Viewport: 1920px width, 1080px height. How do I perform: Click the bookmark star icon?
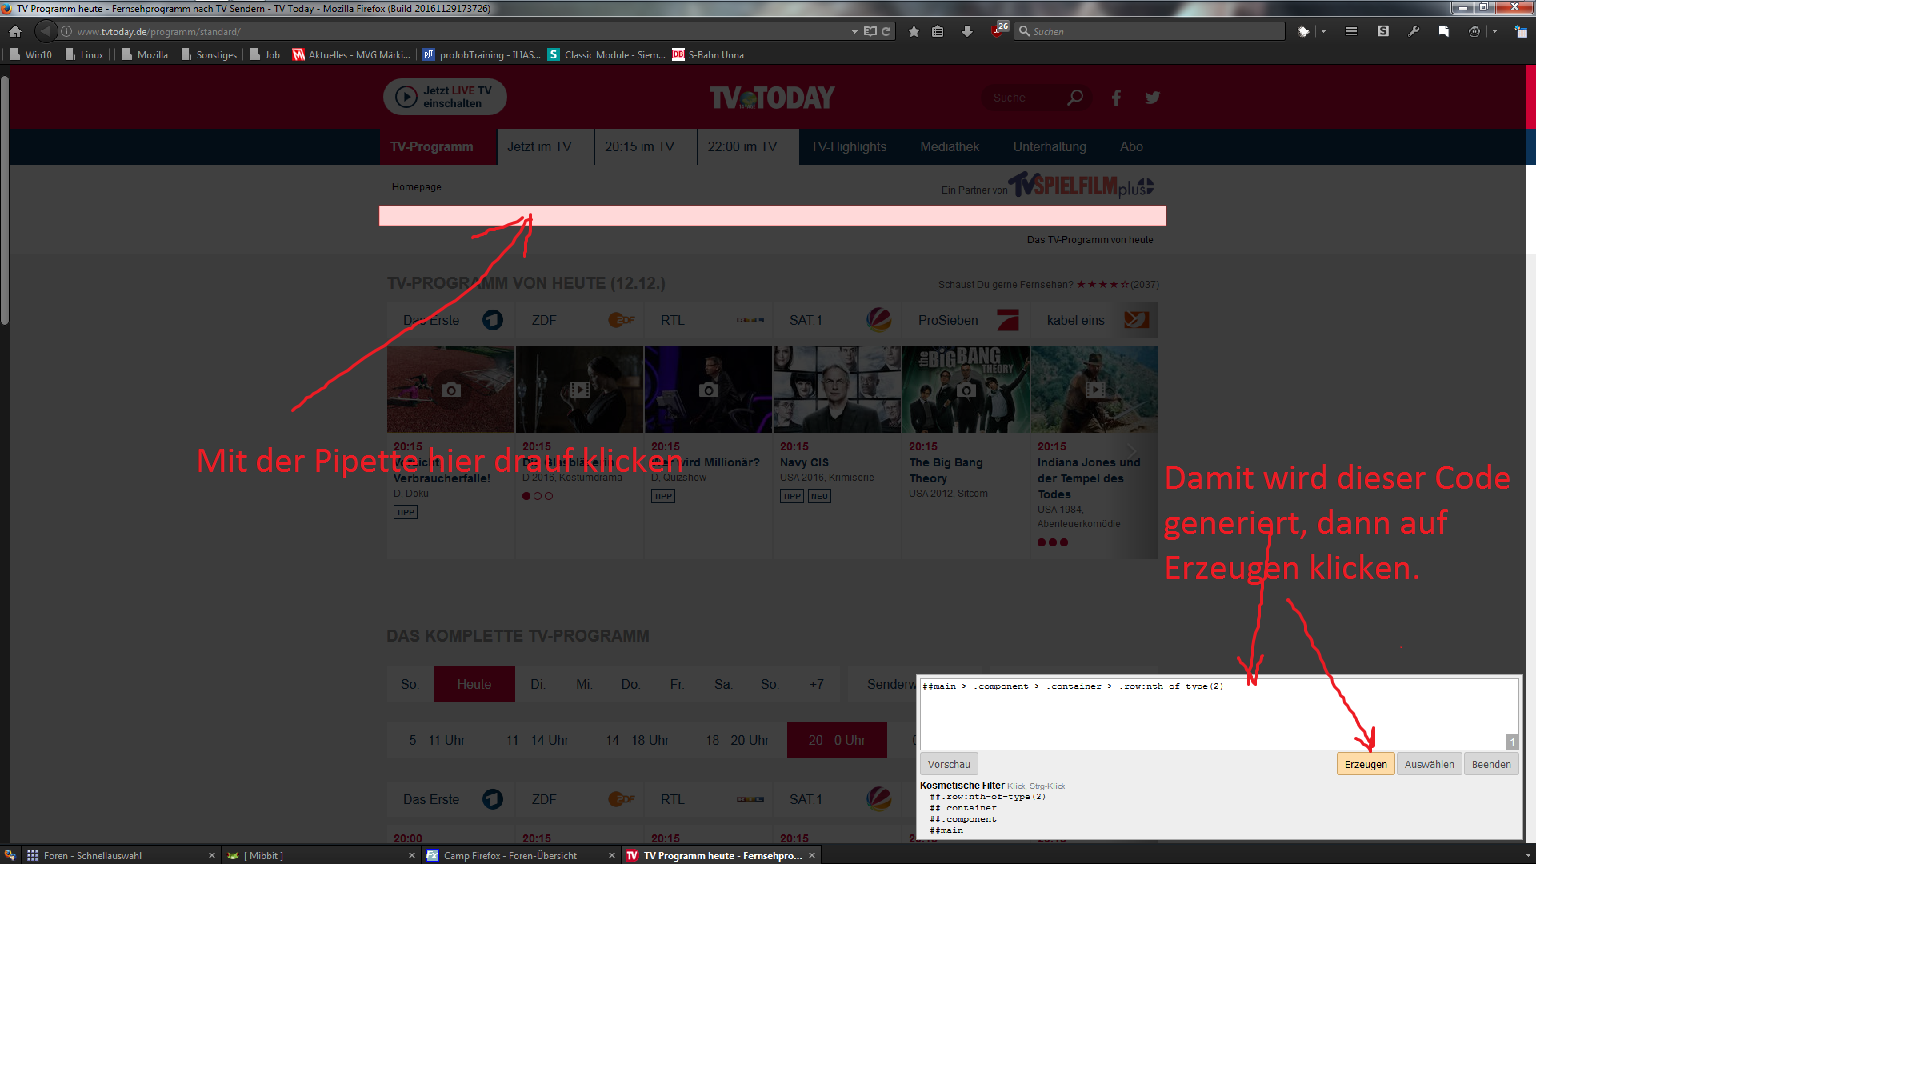pos(914,31)
